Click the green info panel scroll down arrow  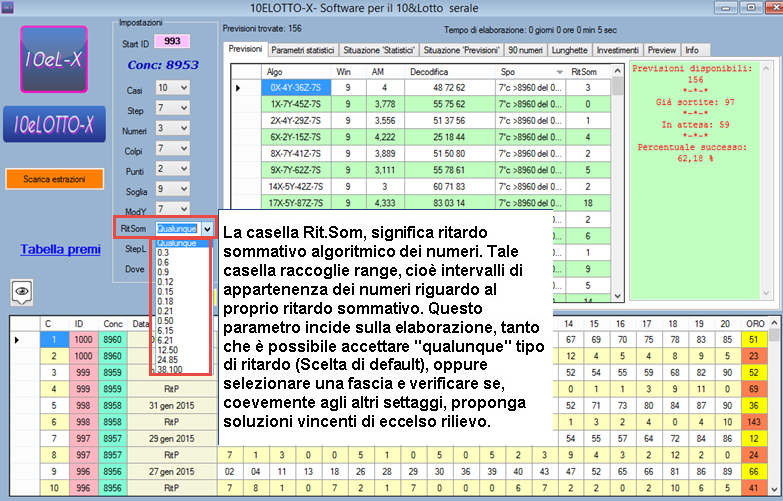tap(767, 294)
